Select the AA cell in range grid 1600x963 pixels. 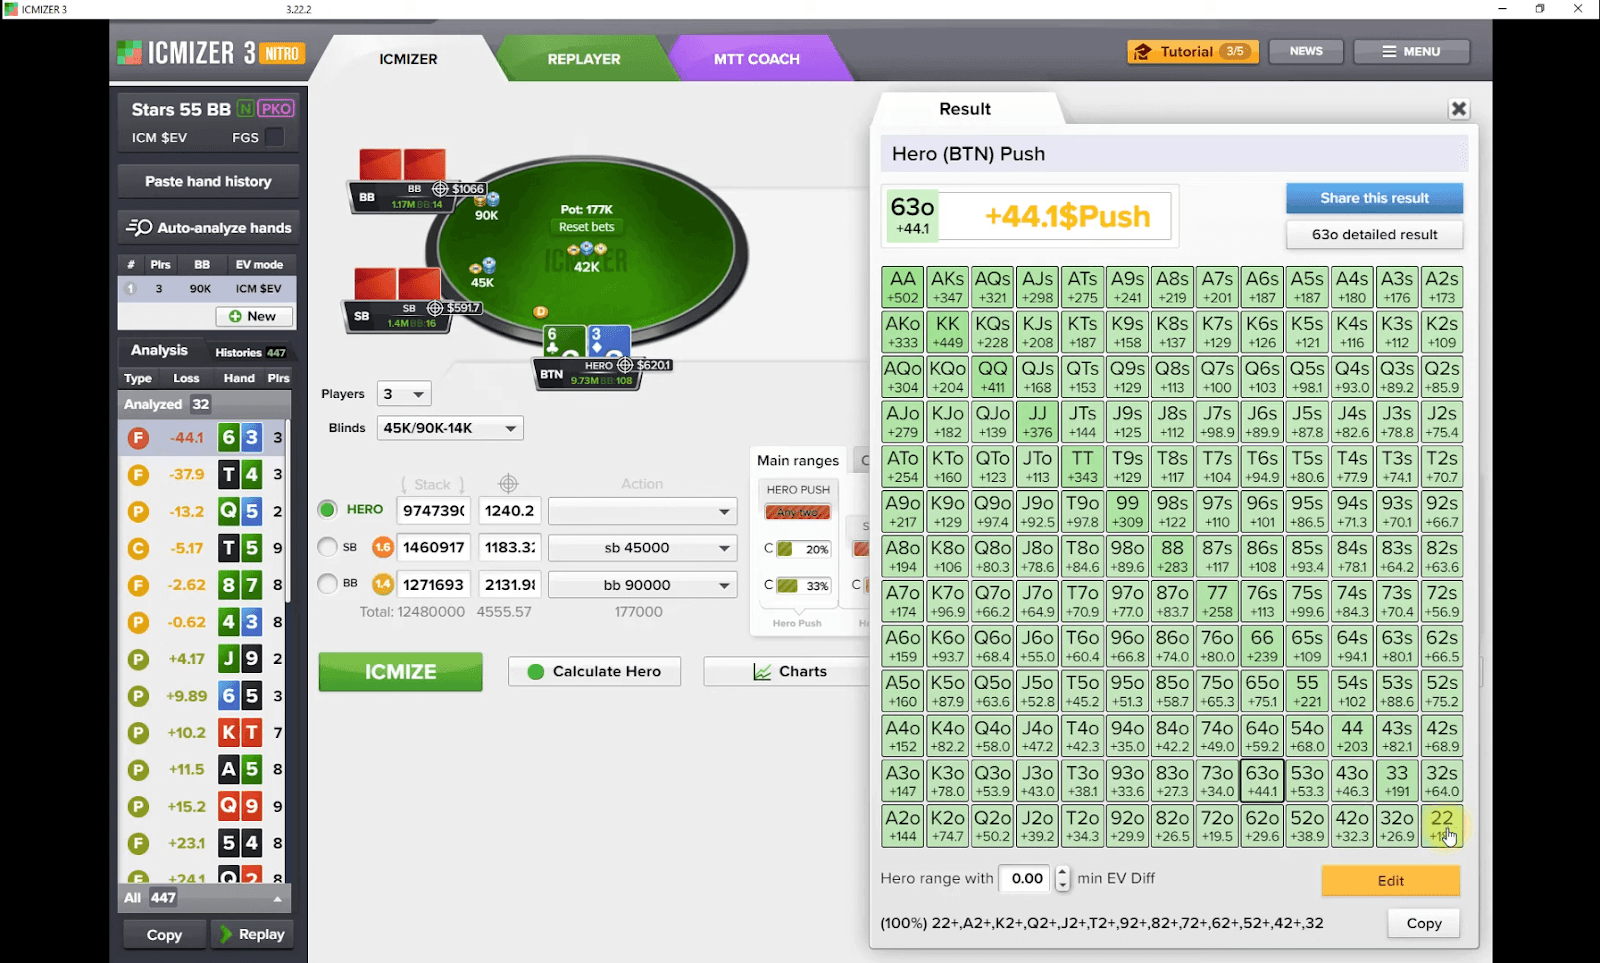pos(902,287)
